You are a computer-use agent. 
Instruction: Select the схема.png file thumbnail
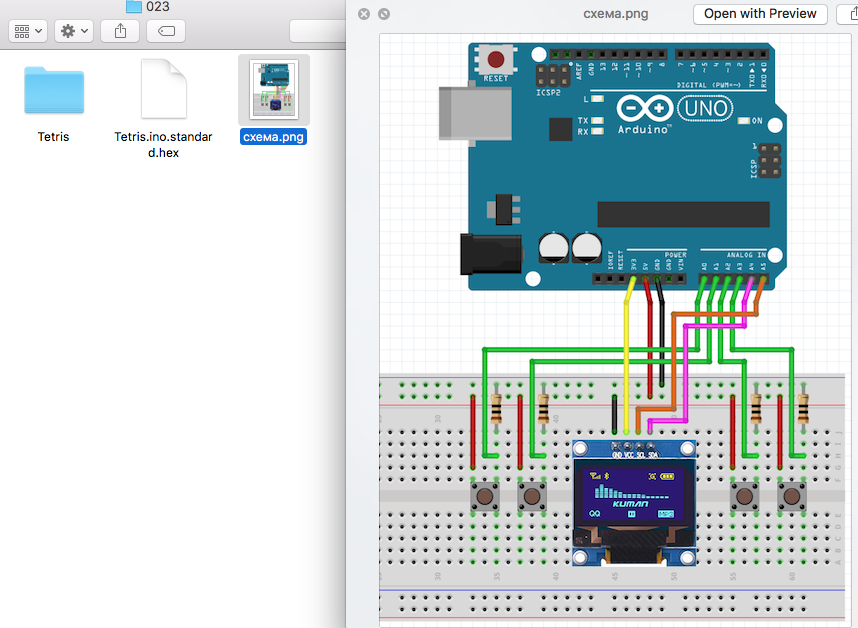tap(273, 90)
